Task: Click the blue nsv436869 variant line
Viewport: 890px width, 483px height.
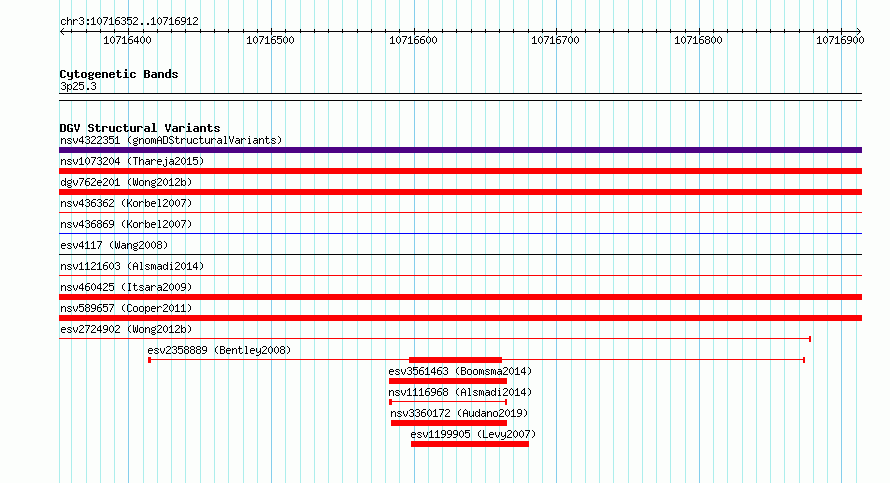Action: coord(460,233)
